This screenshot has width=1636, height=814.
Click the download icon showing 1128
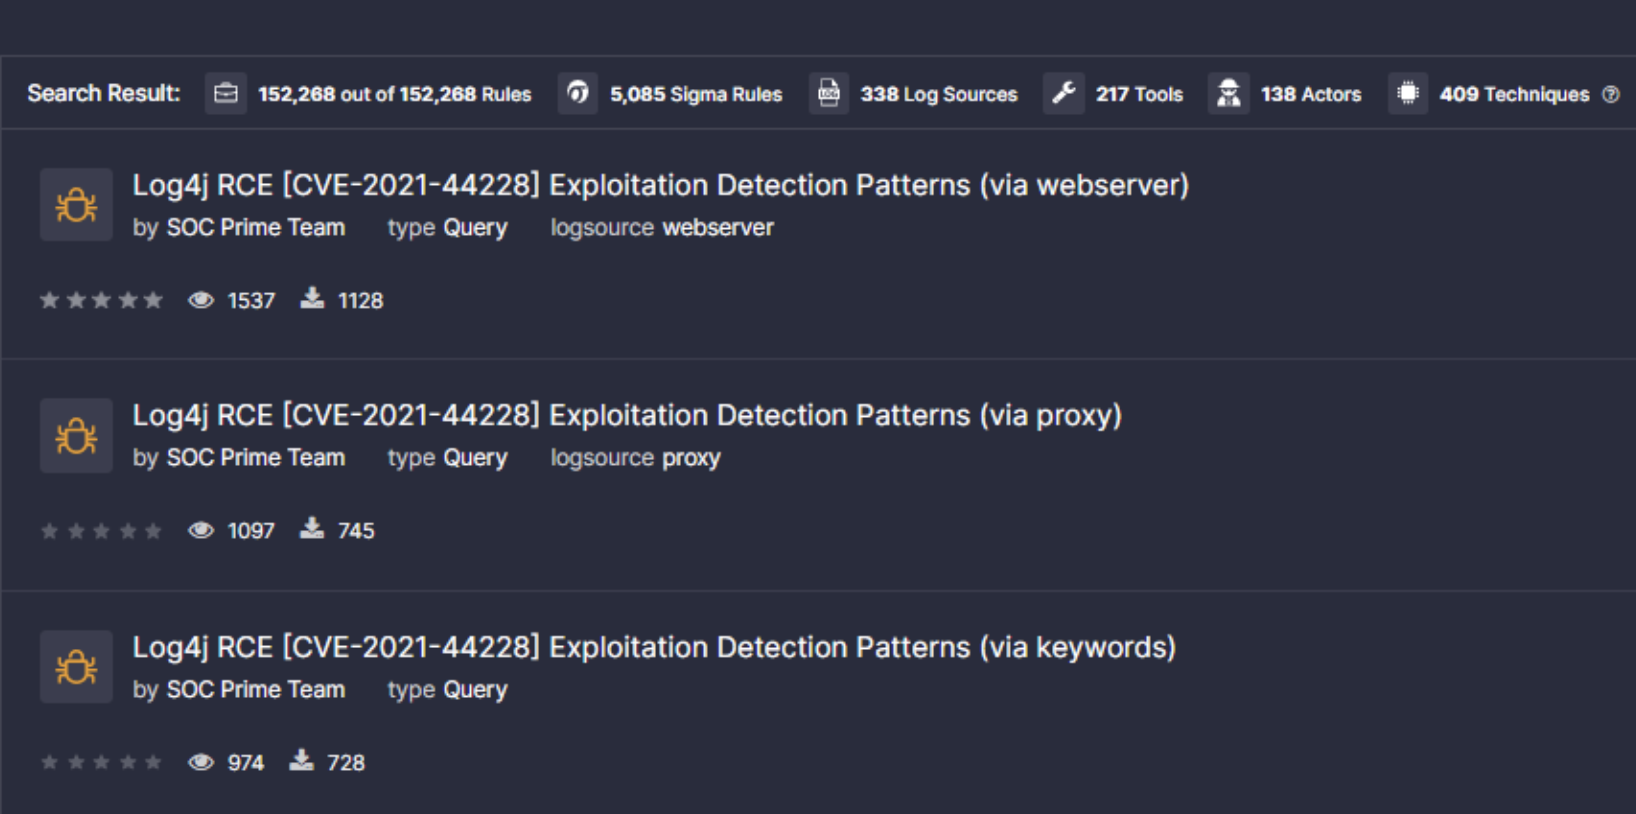pyautogui.click(x=313, y=299)
